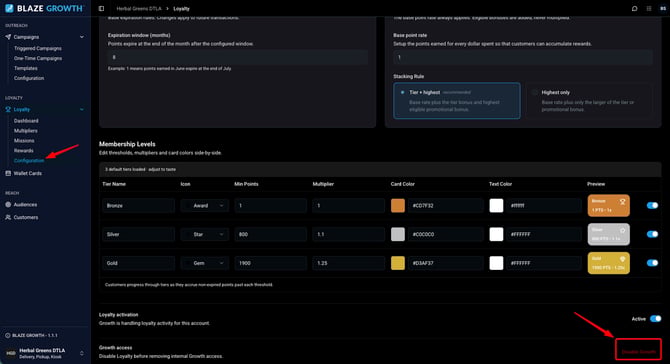This screenshot has width=670, height=364.
Task: Open Rewards in the Loyalty menu
Action: (x=24, y=150)
